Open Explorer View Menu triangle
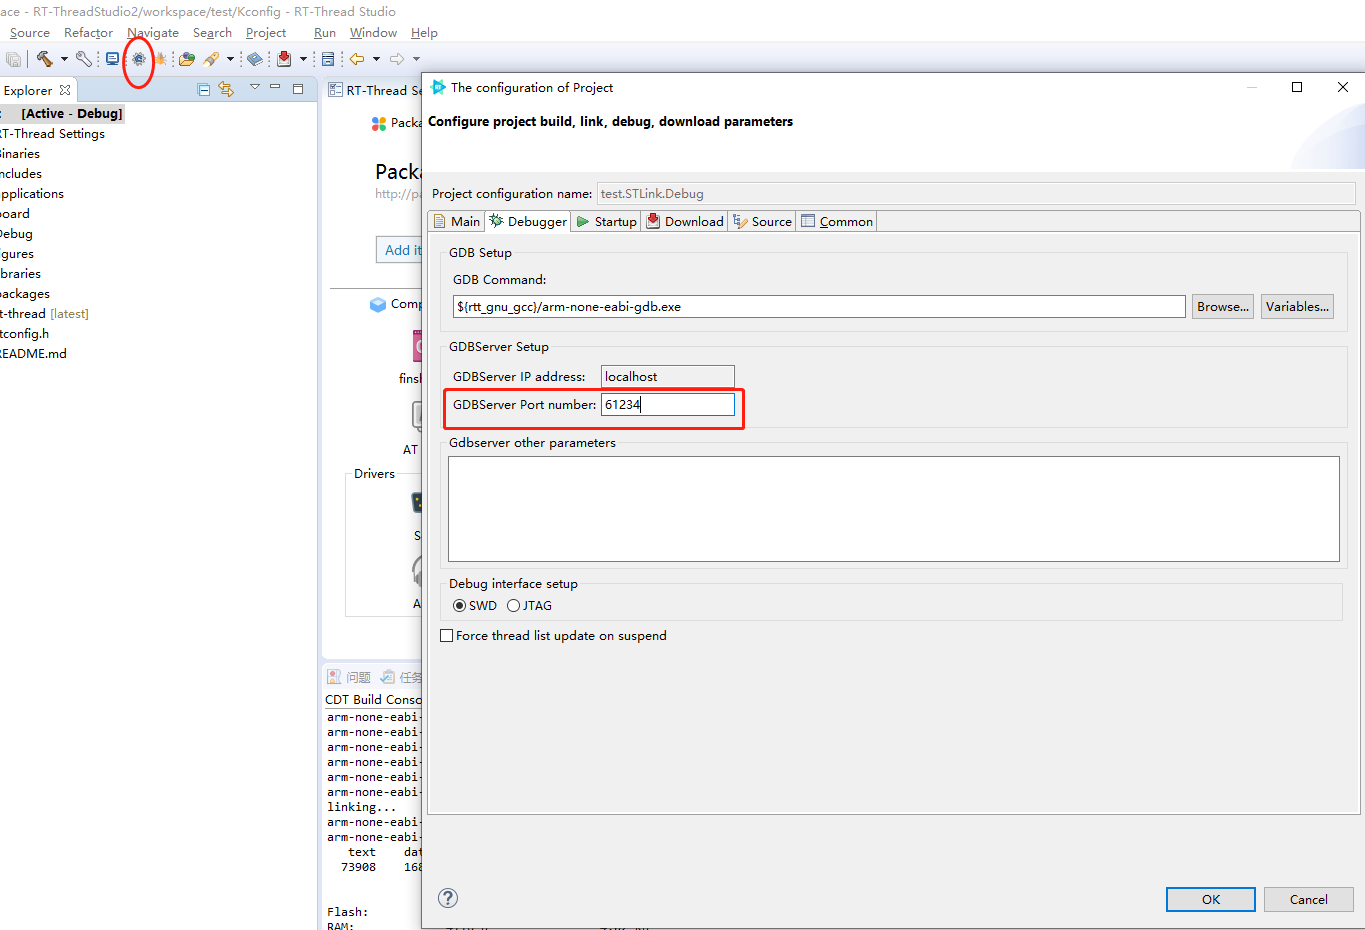 point(255,87)
